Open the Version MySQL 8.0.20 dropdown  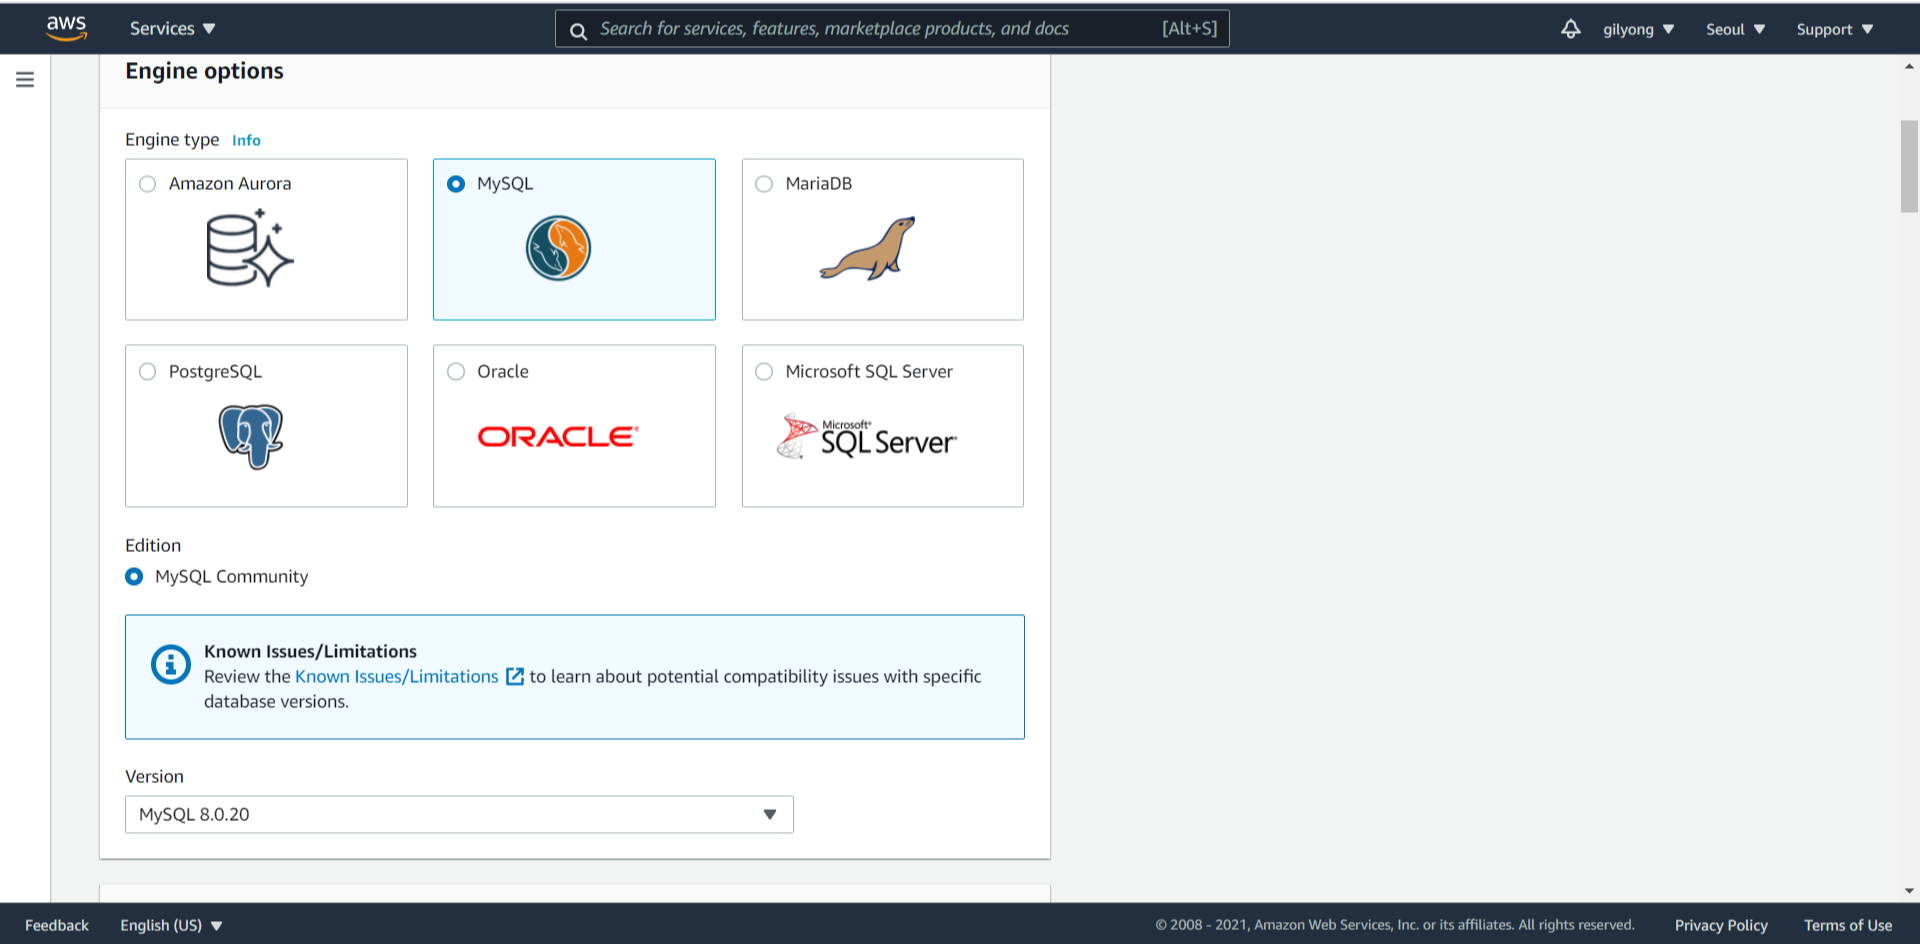pyautogui.click(x=459, y=815)
